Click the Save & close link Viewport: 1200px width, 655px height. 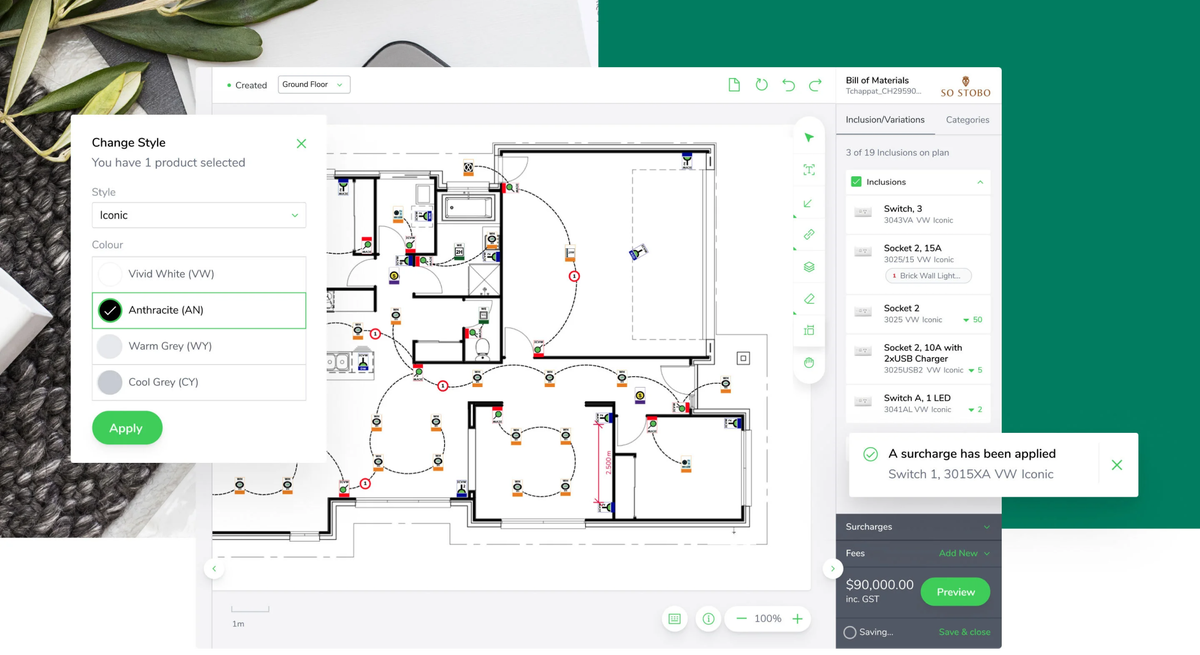click(x=964, y=632)
